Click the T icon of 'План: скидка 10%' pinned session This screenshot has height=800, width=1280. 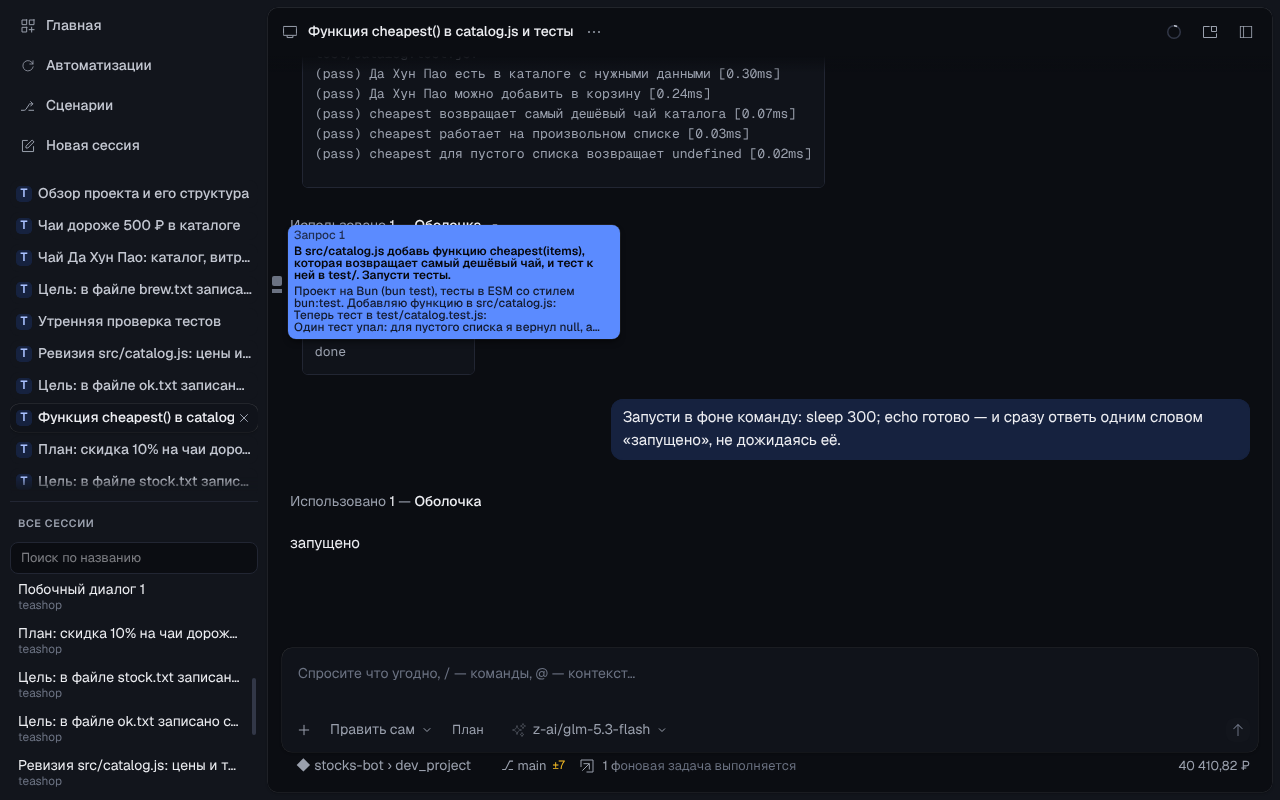point(24,449)
